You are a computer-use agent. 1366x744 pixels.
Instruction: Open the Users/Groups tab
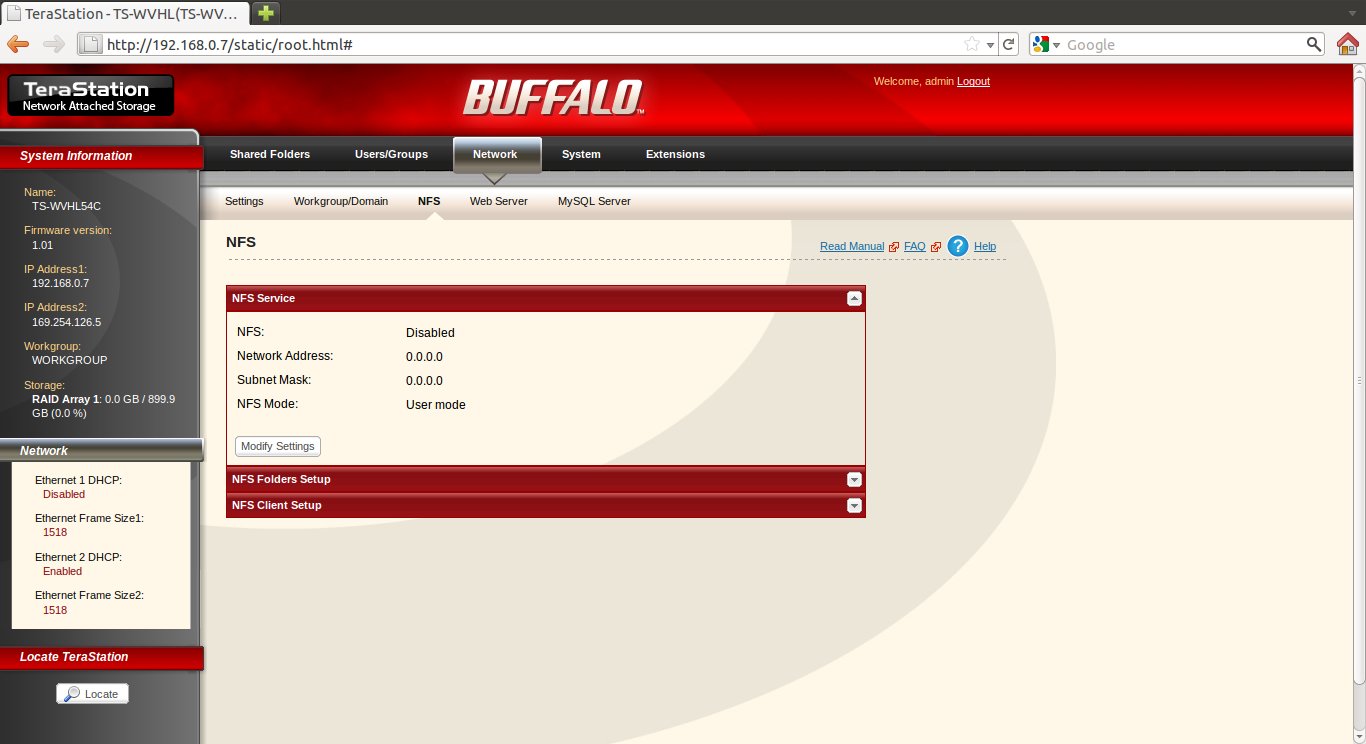391,154
